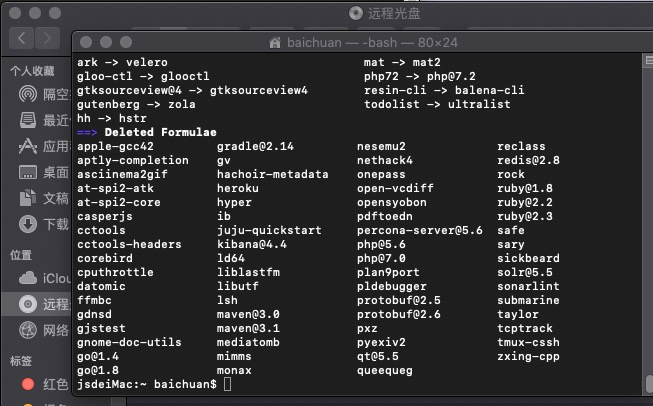653x406 pixels.
Task: Minimize the Finder window
Action: 35,13
